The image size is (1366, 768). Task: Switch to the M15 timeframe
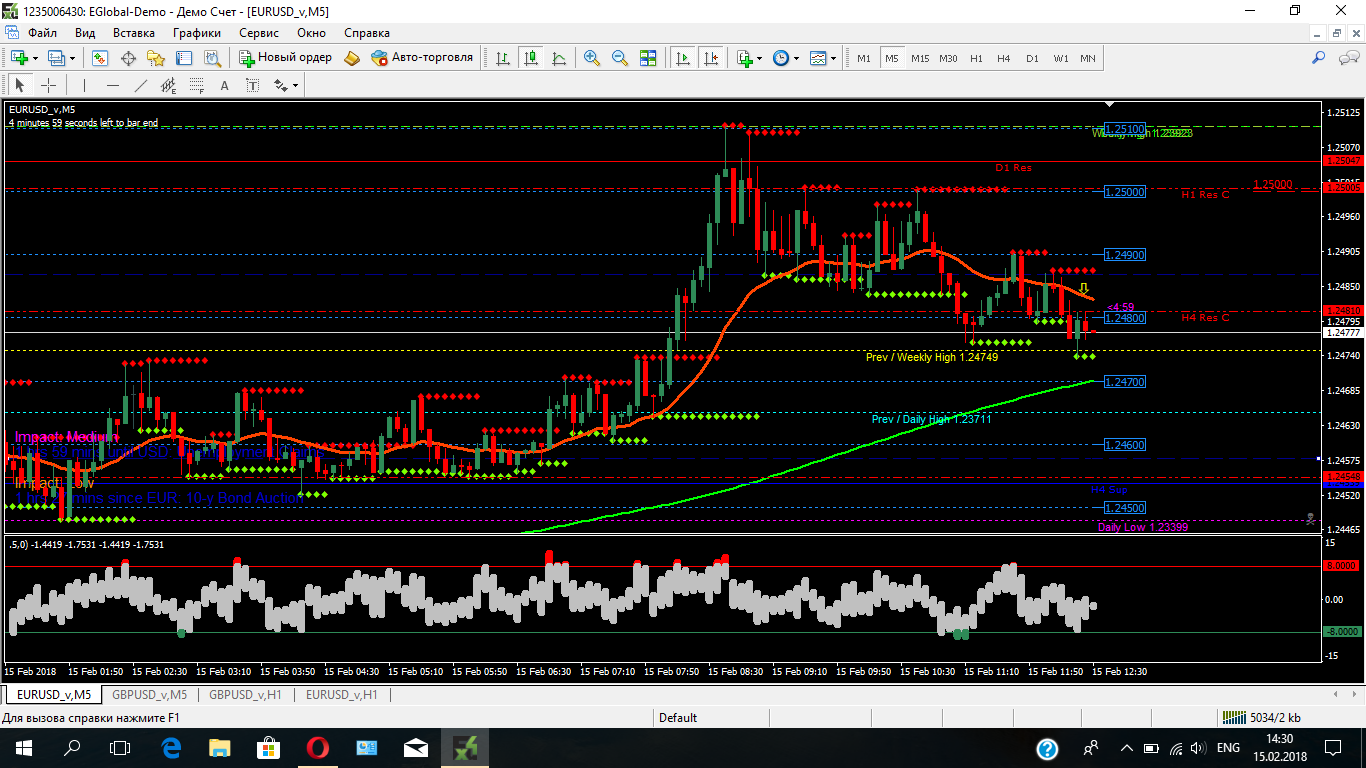(x=920, y=58)
